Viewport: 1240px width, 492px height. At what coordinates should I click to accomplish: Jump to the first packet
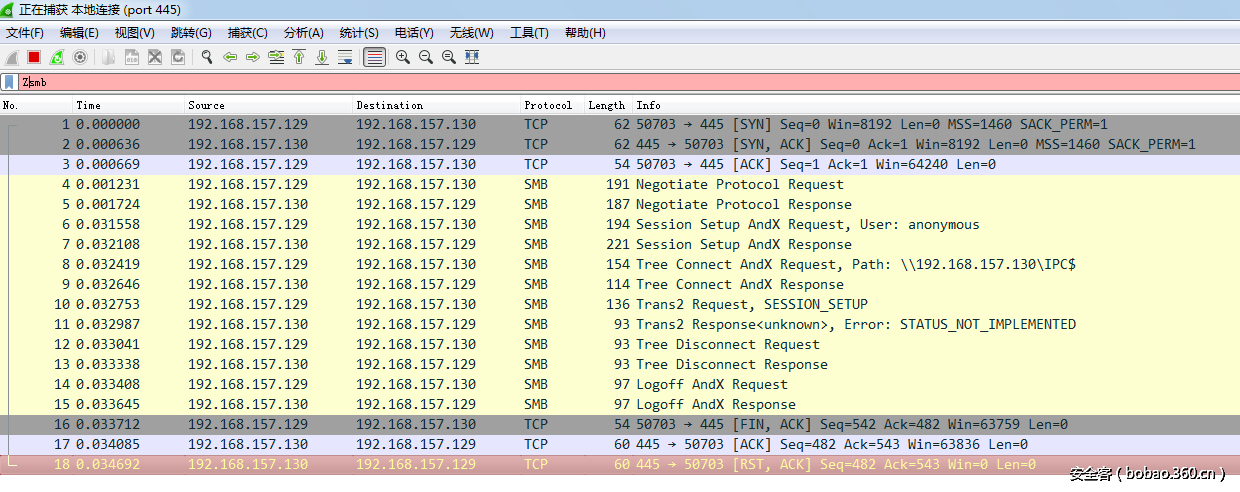click(x=299, y=57)
